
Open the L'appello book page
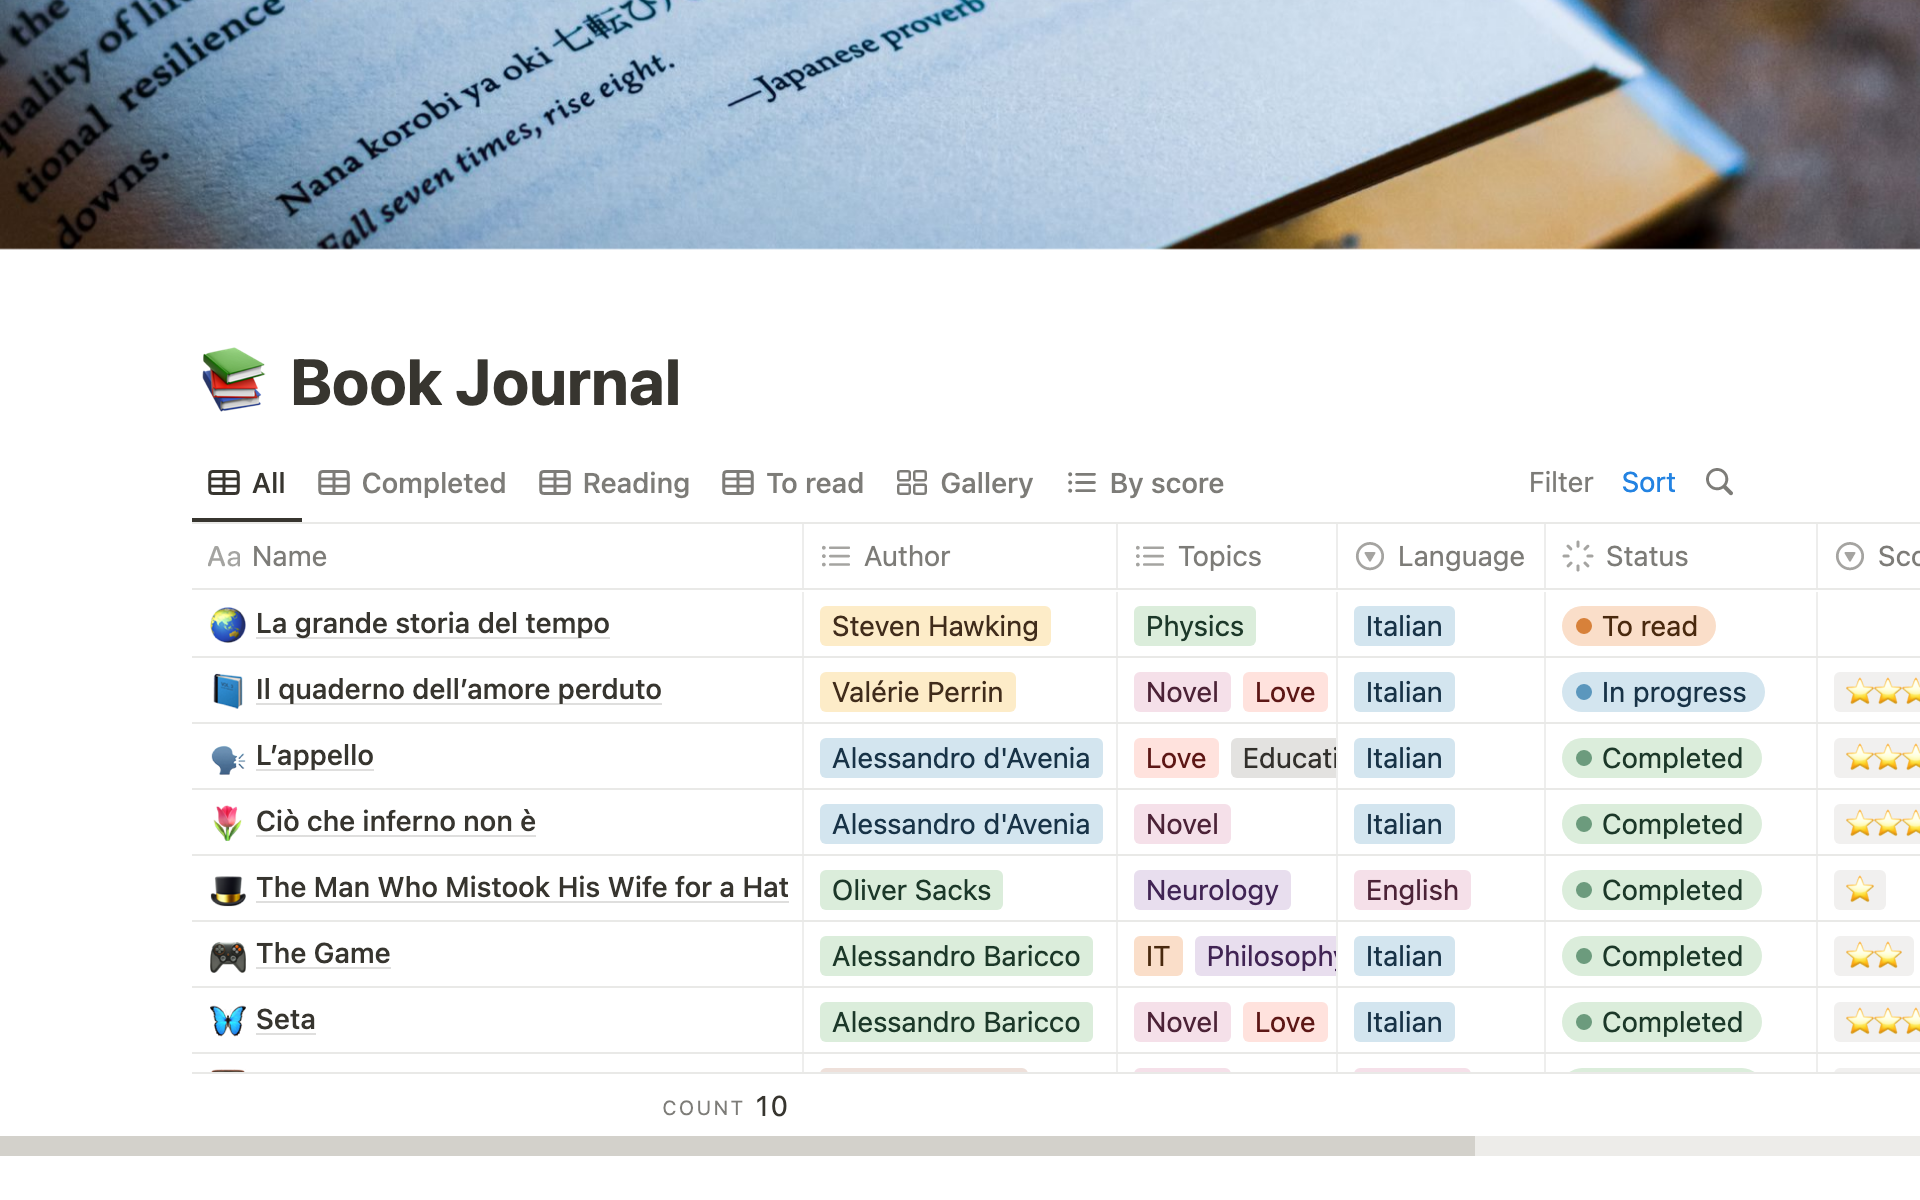click(314, 756)
